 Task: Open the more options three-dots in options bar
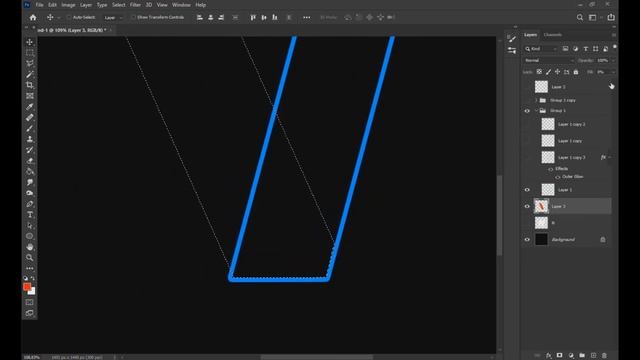pos(307,17)
